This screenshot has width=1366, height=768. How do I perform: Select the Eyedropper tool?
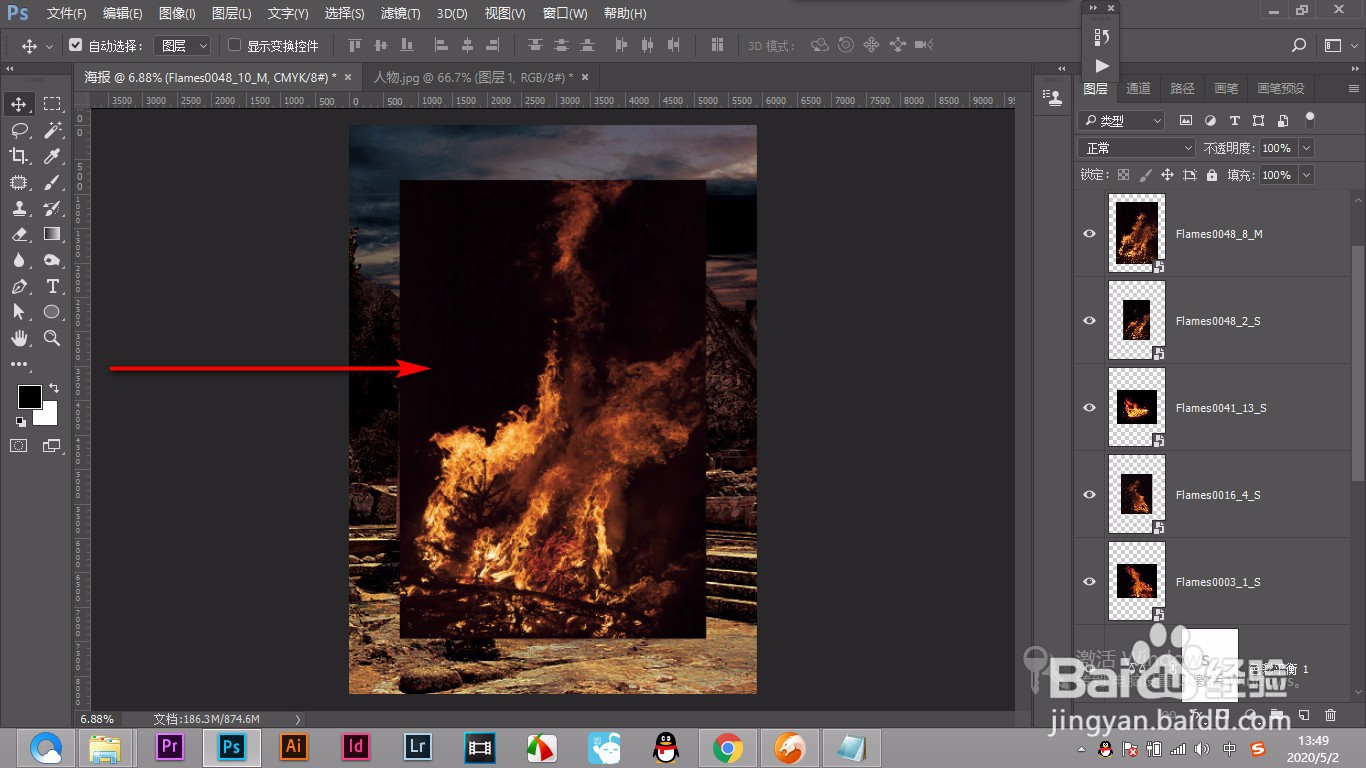[52, 156]
